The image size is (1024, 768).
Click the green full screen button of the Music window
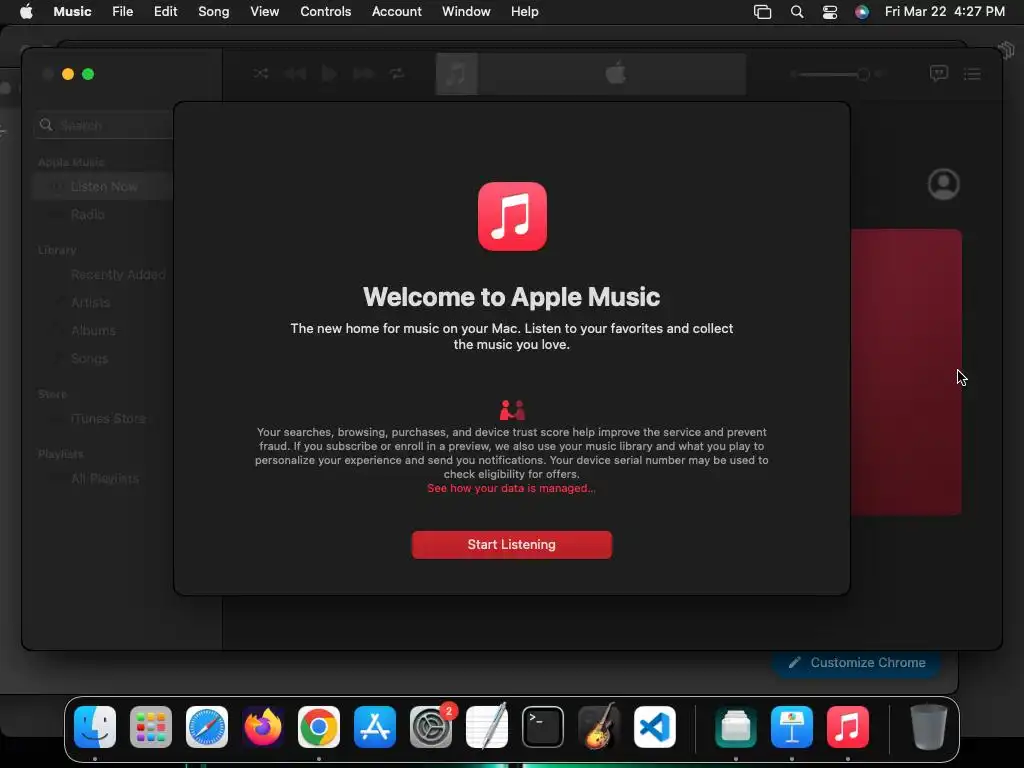[88, 74]
